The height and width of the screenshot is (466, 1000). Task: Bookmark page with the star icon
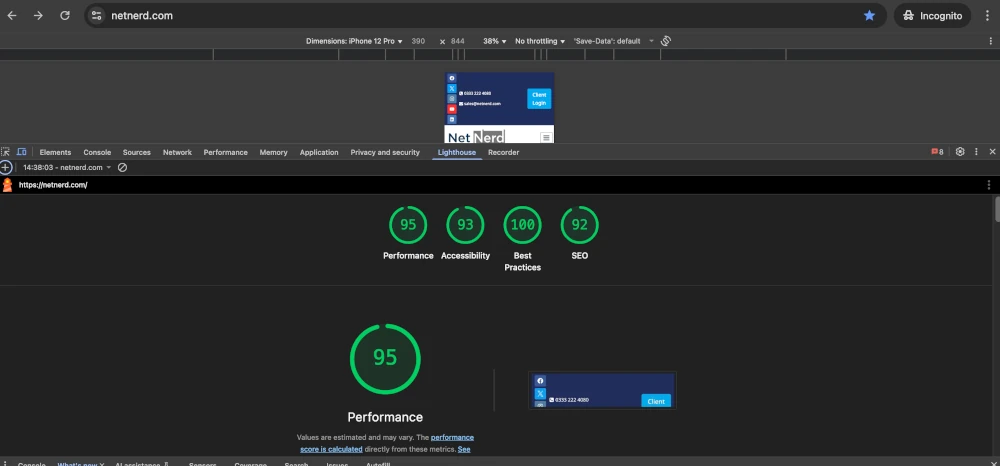point(869,16)
